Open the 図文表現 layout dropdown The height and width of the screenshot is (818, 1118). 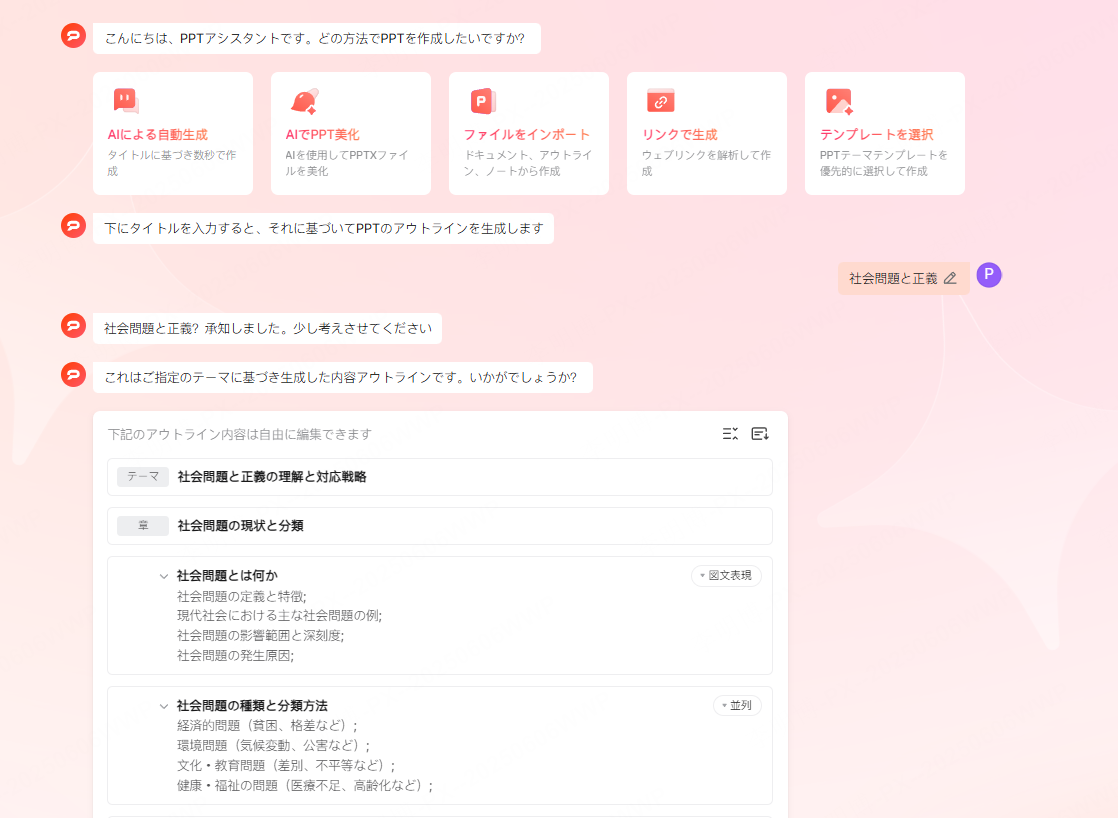point(726,576)
